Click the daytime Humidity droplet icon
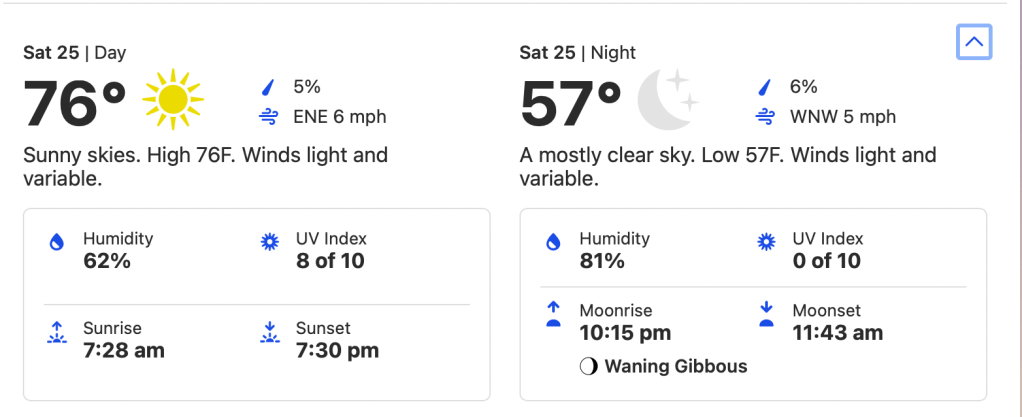Image resolution: width=1022 pixels, height=417 pixels. 56,241
